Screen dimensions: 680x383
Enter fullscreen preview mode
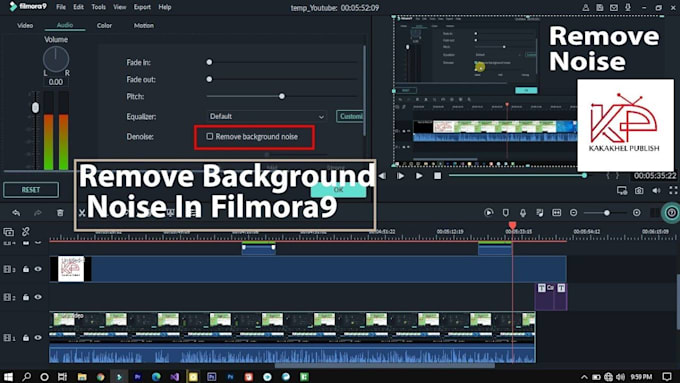pos(673,190)
